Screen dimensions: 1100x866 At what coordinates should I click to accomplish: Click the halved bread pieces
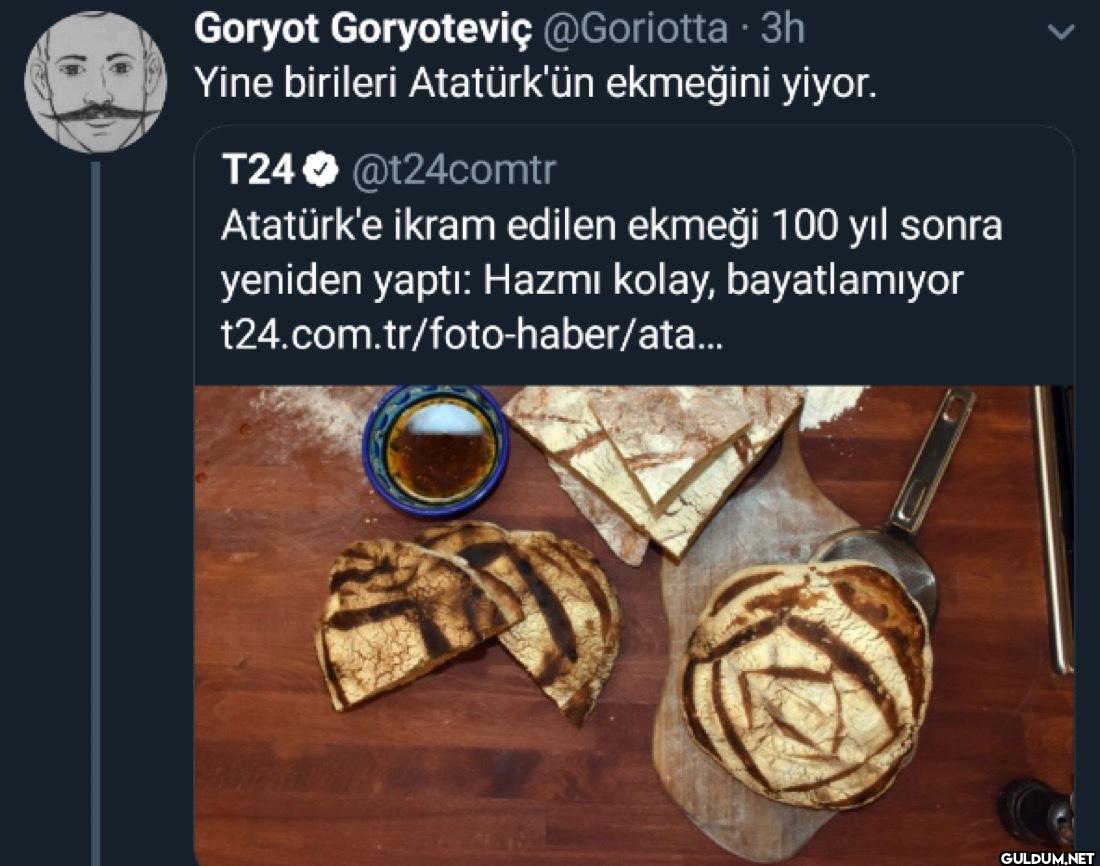468,620
